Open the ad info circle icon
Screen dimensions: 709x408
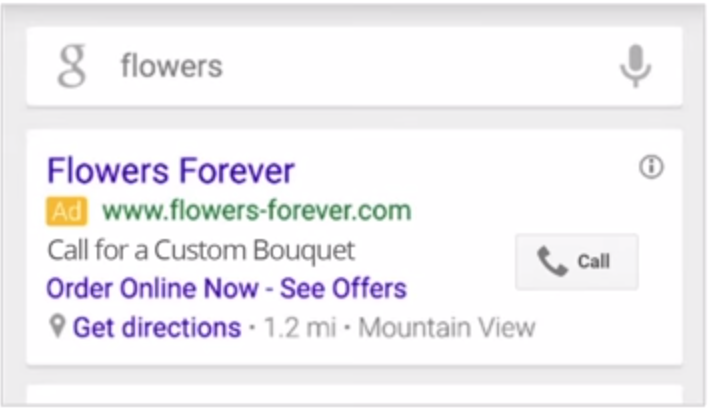(x=651, y=168)
